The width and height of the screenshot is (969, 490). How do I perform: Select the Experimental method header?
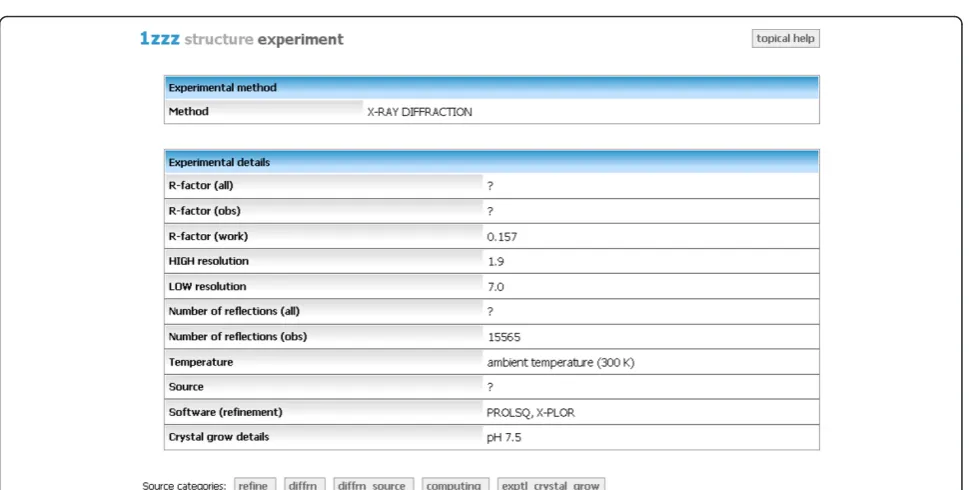(492, 88)
